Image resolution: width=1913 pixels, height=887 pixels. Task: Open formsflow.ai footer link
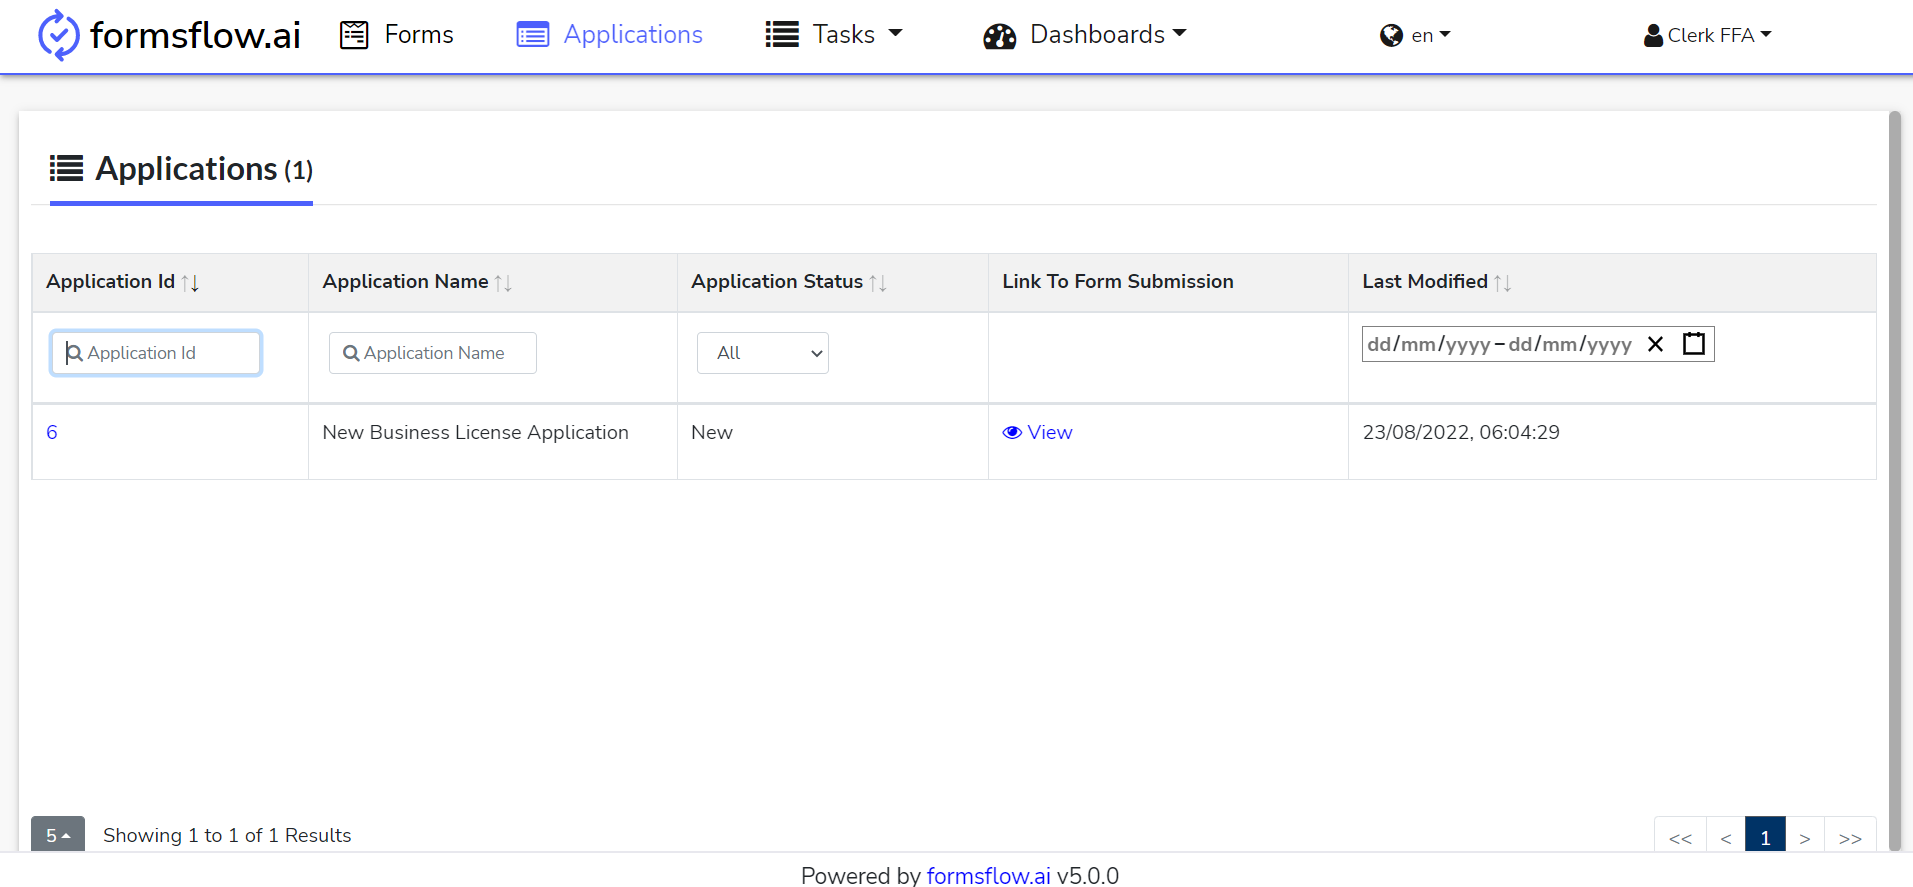(x=989, y=876)
